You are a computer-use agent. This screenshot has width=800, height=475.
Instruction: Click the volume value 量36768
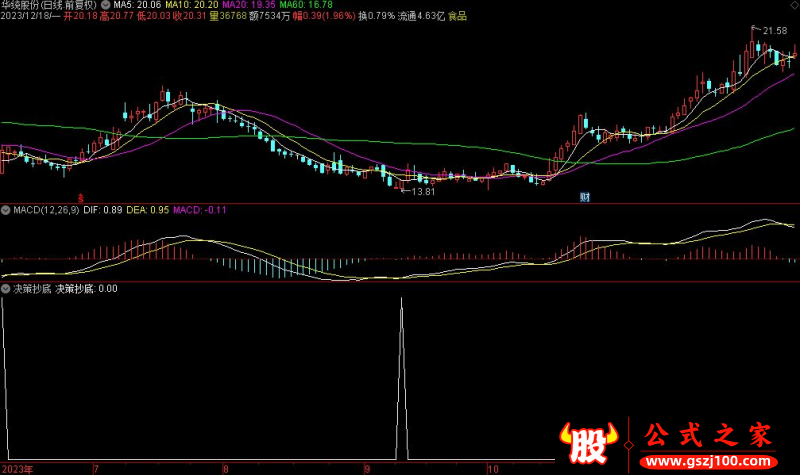pyautogui.click(x=228, y=16)
